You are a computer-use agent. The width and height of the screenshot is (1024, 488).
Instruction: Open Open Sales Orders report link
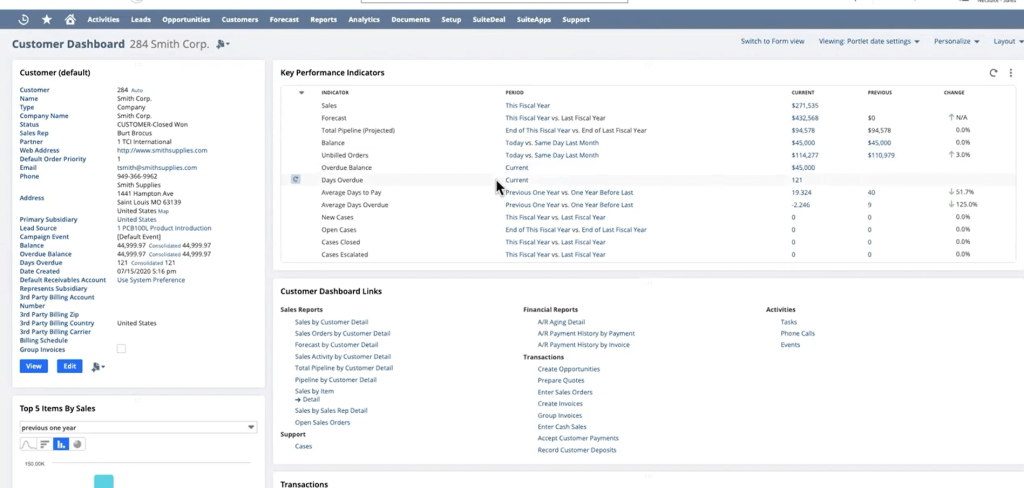click(x=322, y=423)
